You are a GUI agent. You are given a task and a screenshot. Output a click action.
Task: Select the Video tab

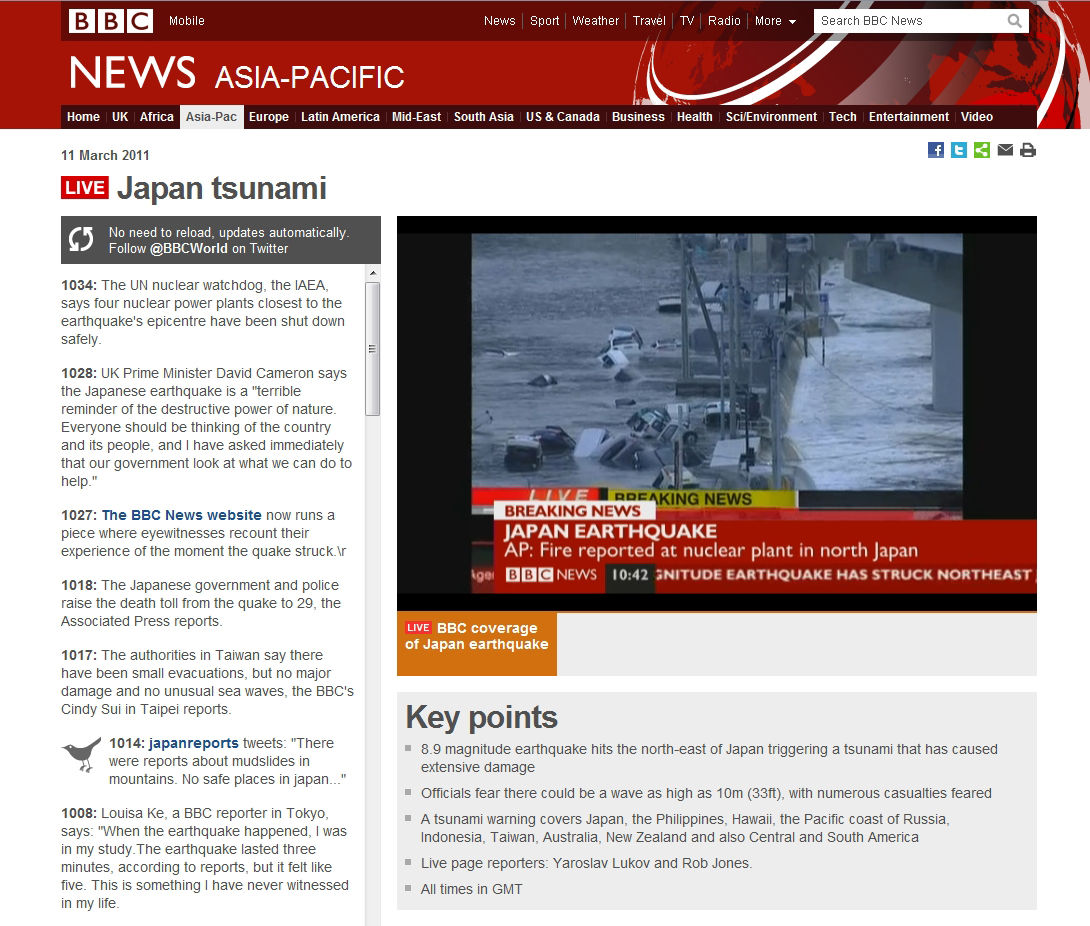tap(977, 117)
